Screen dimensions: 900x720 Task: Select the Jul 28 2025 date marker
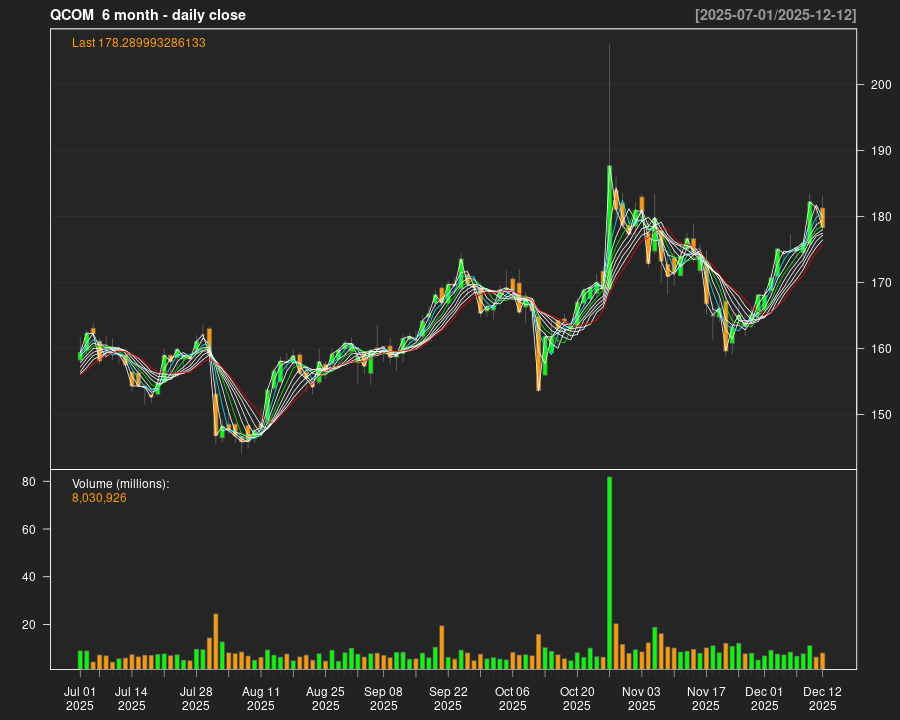click(196, 698)
